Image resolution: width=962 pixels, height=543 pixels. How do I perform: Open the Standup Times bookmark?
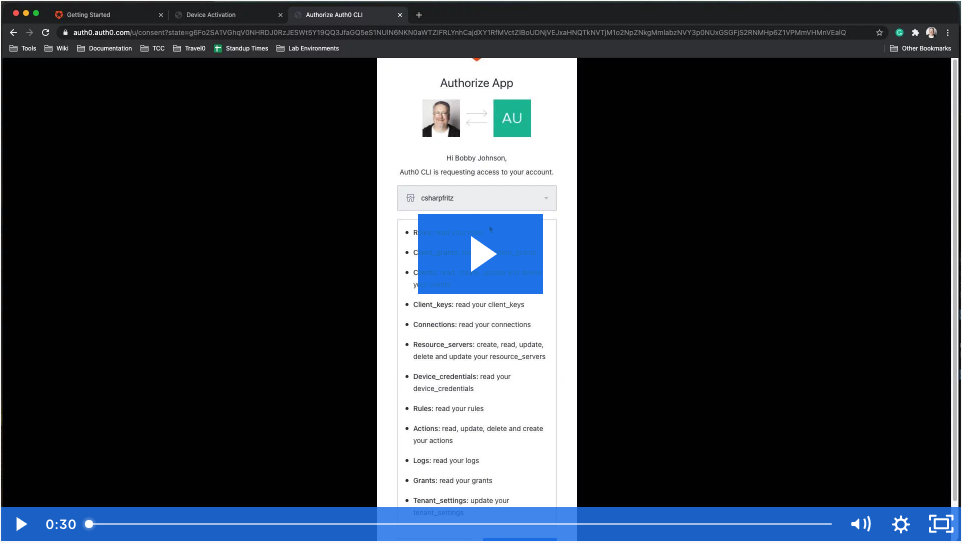241,48
